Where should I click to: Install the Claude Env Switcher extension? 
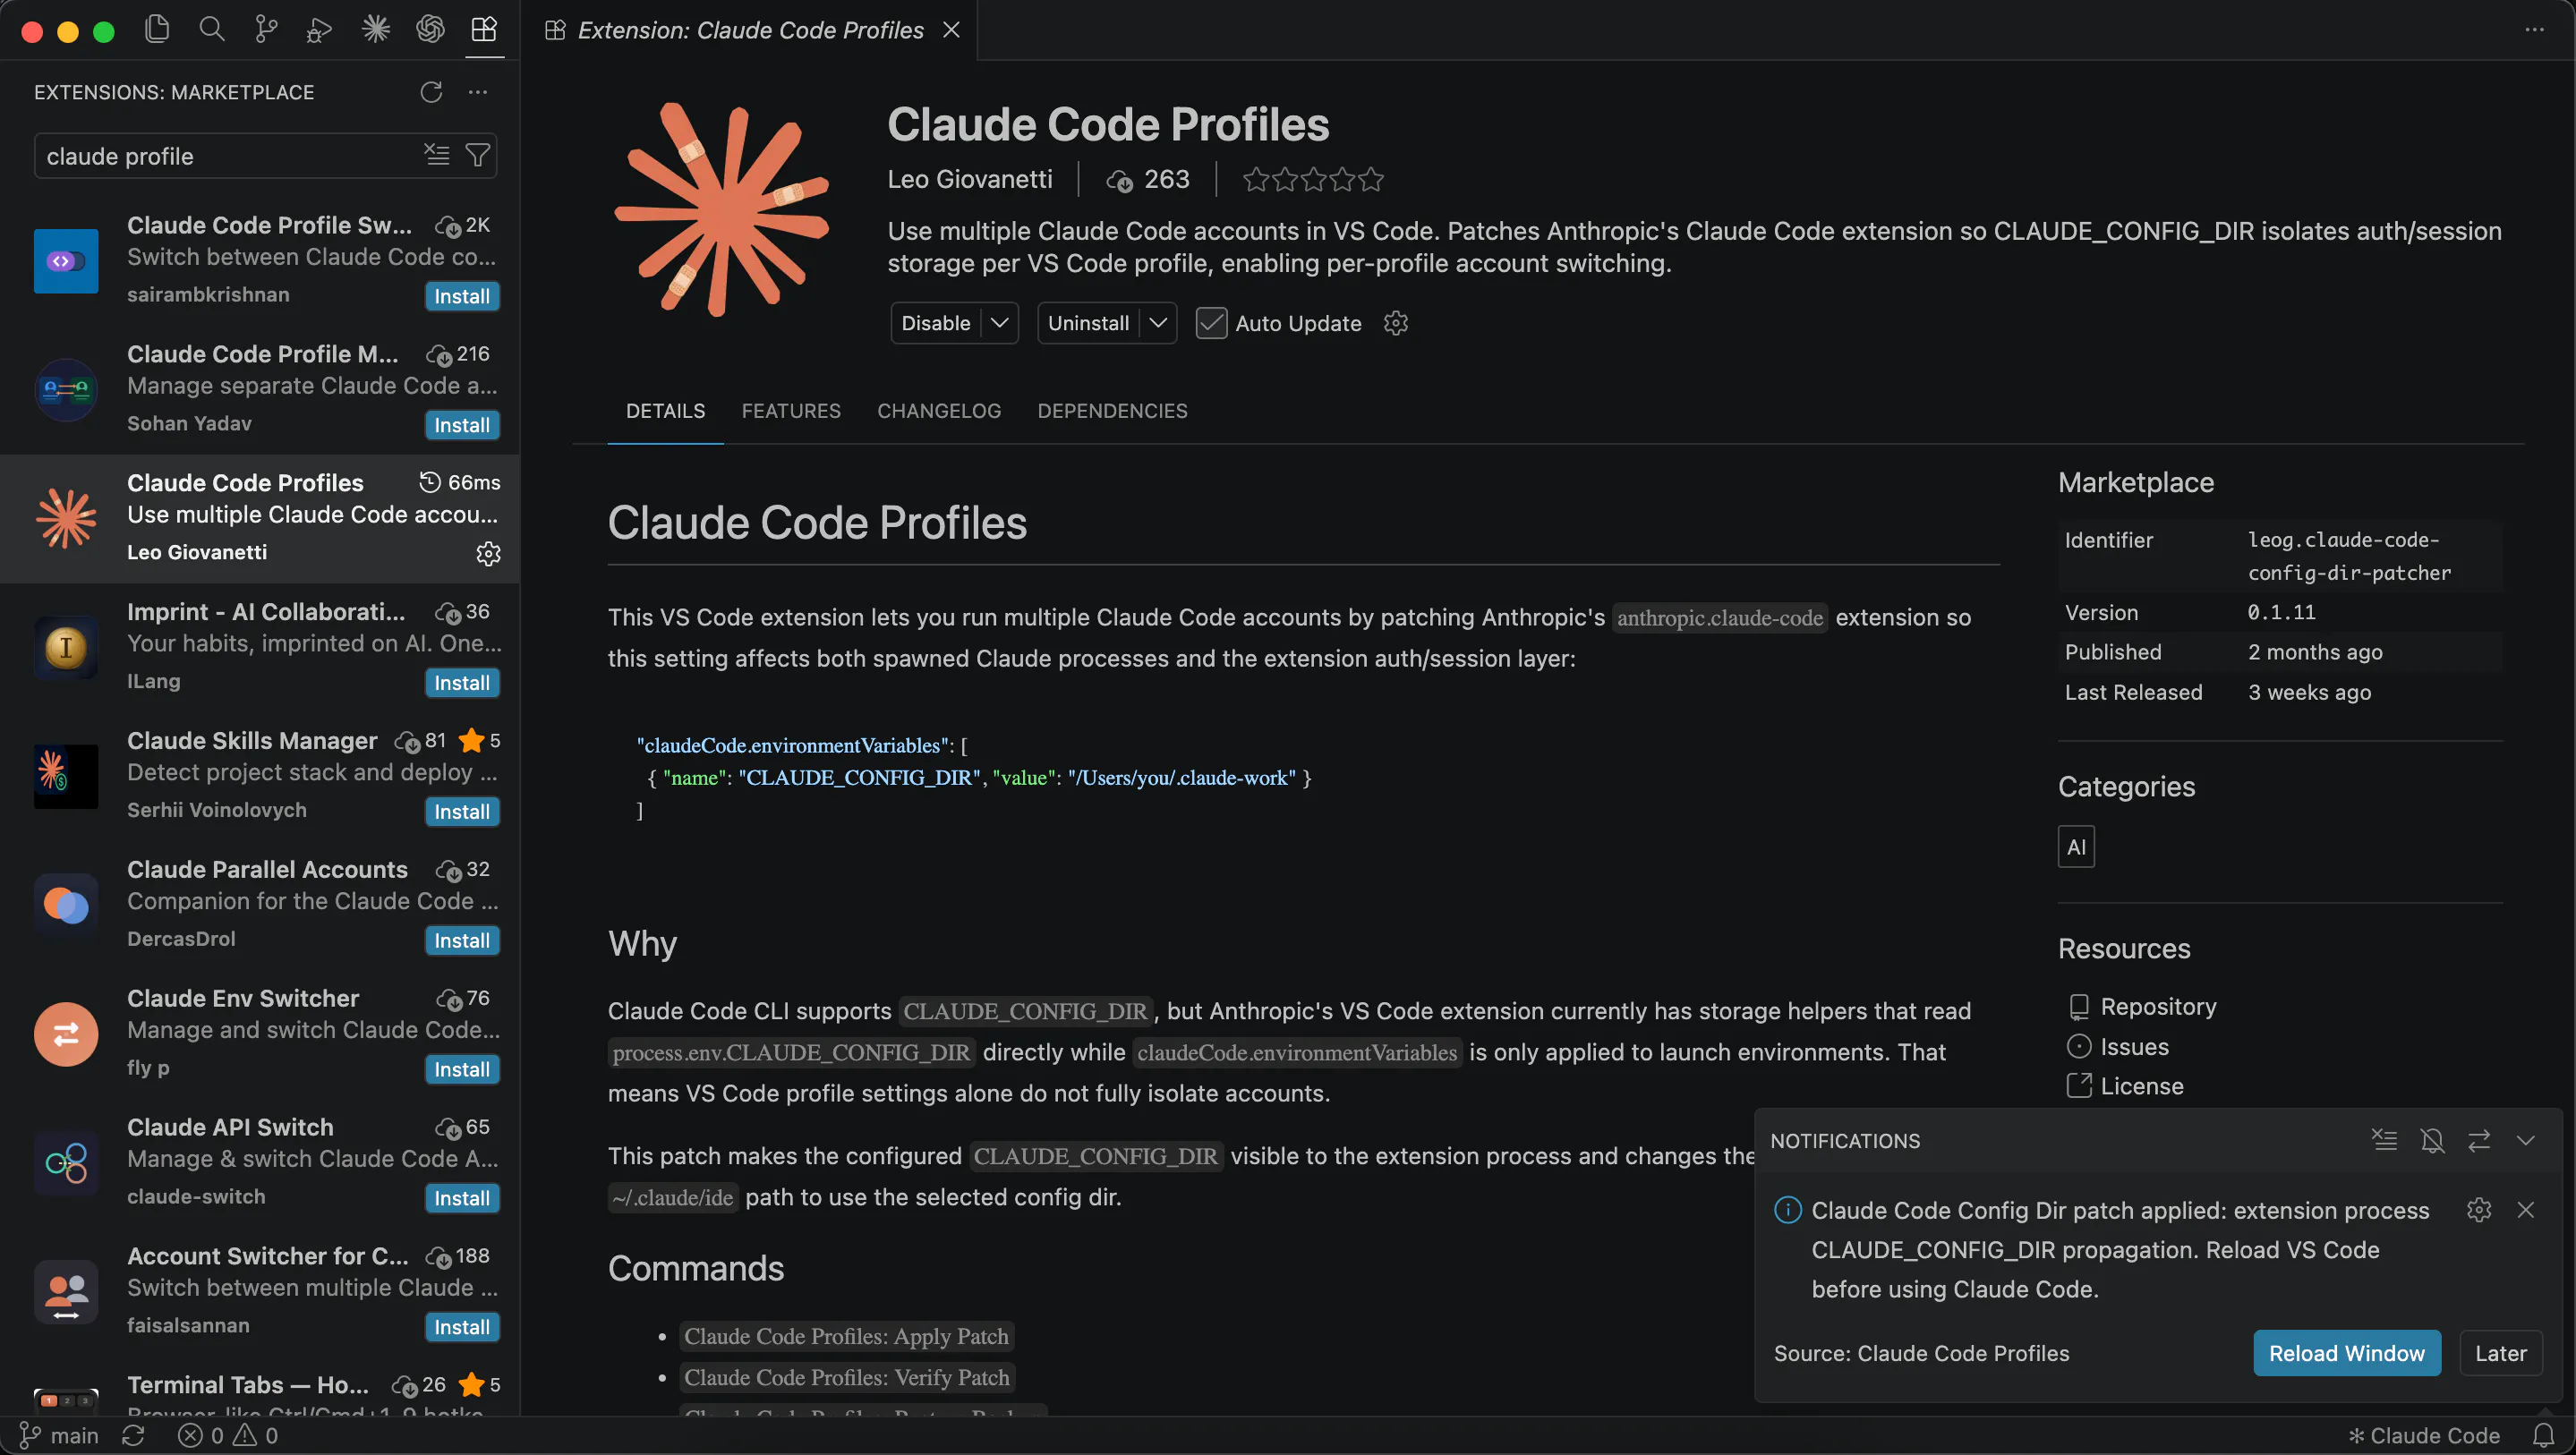tap(462, 1070)
